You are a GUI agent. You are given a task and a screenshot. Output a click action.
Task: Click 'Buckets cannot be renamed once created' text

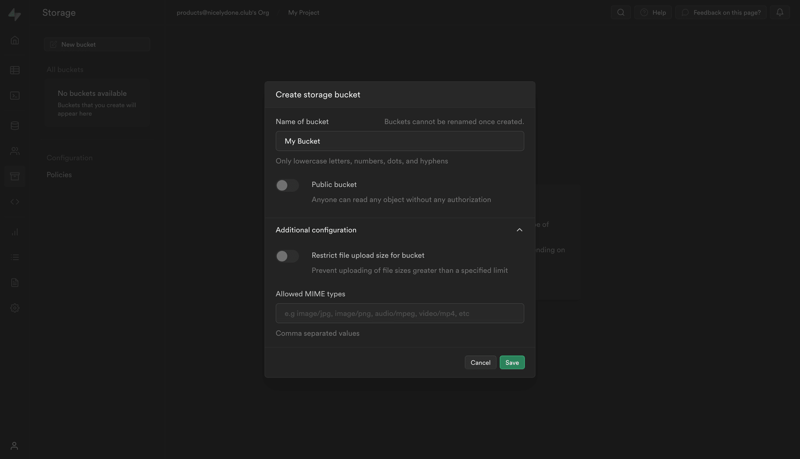pyautogui.click(x=454, y=121)
